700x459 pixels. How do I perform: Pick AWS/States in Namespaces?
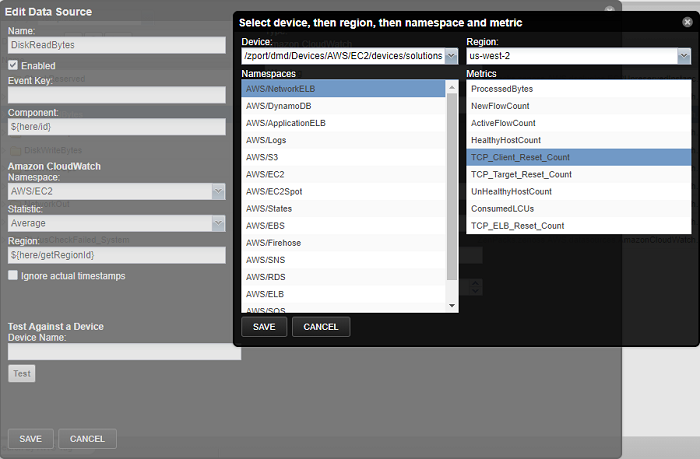343,209
